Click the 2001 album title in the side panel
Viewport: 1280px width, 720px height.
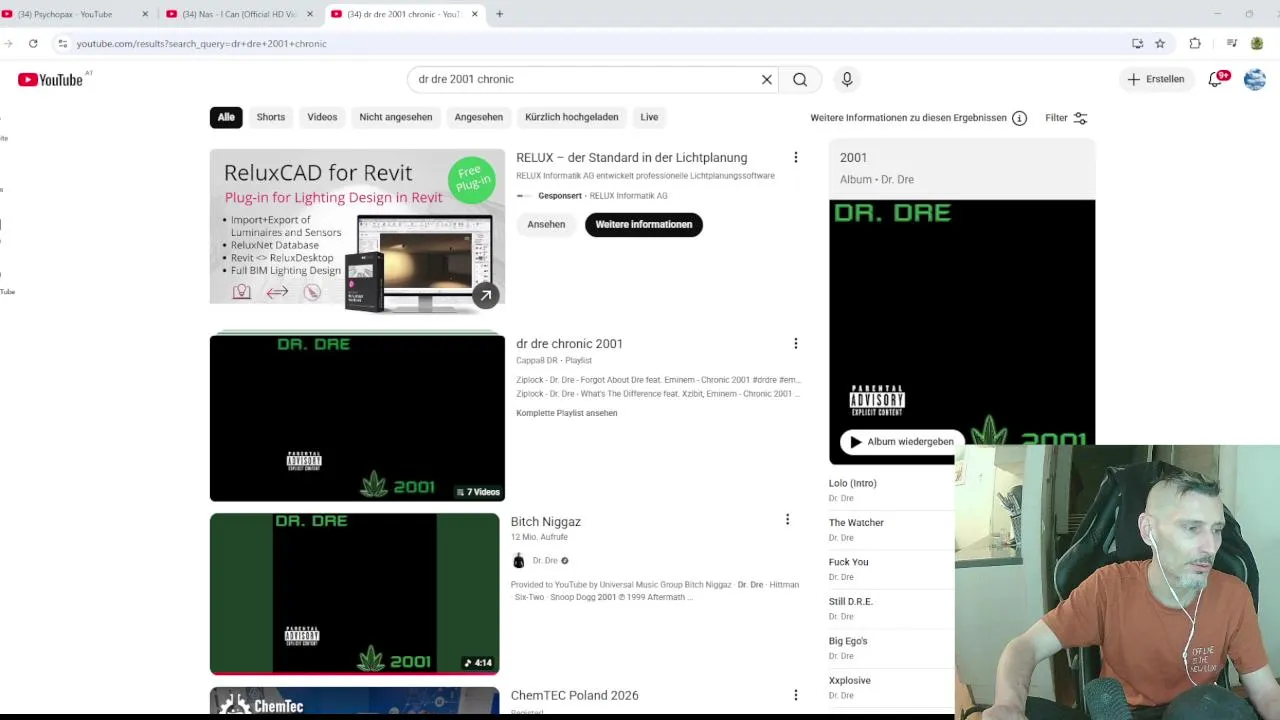pyautogui.click(x=853, y=158)
